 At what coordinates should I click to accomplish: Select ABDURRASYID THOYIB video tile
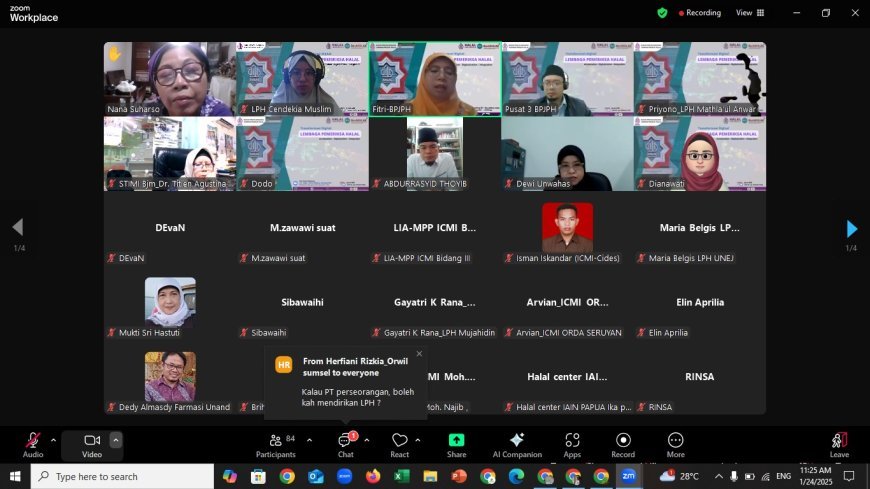435,154
